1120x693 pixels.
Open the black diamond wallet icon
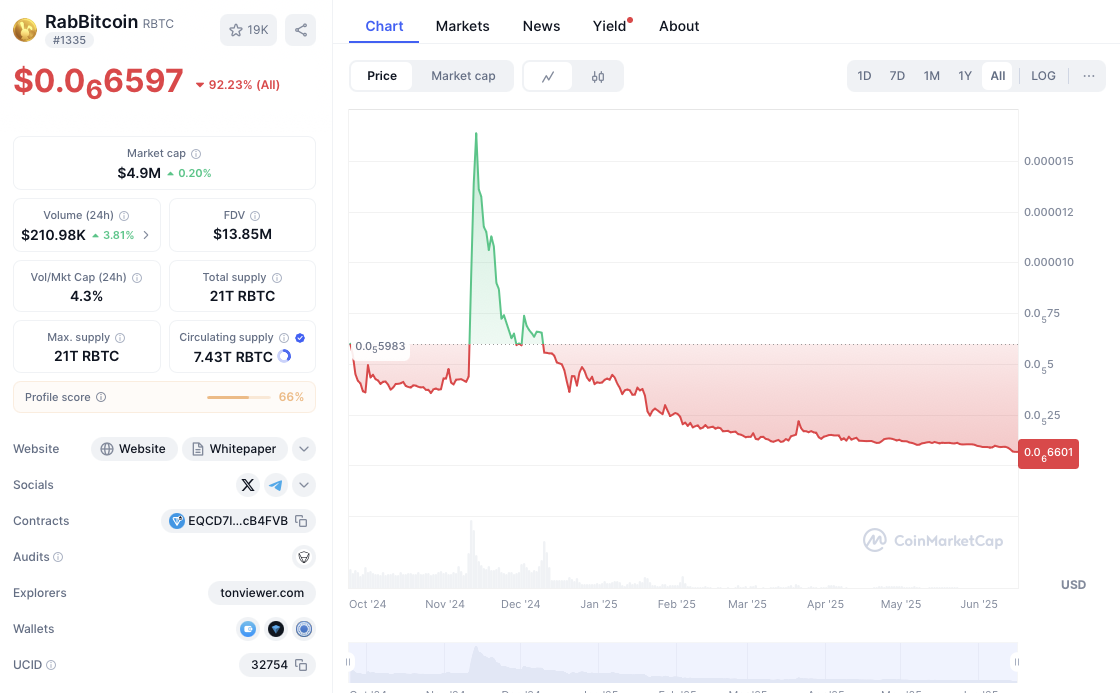276,629
